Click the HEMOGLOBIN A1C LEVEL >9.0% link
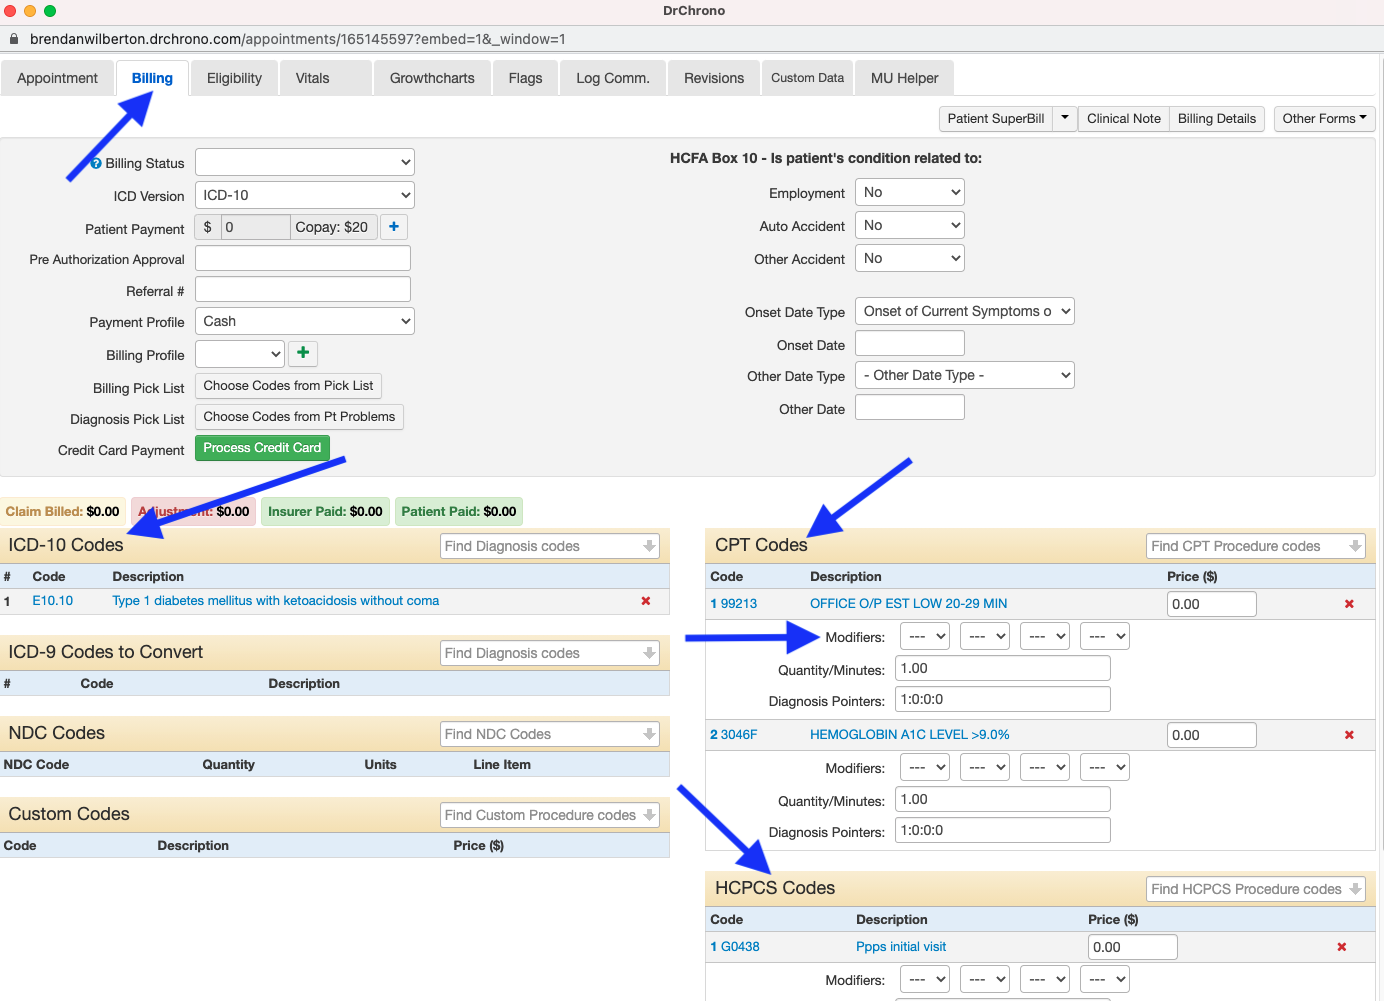The height and width of the screenshot is (1001, 1384). pyautogui.click(x=910, y=735)
